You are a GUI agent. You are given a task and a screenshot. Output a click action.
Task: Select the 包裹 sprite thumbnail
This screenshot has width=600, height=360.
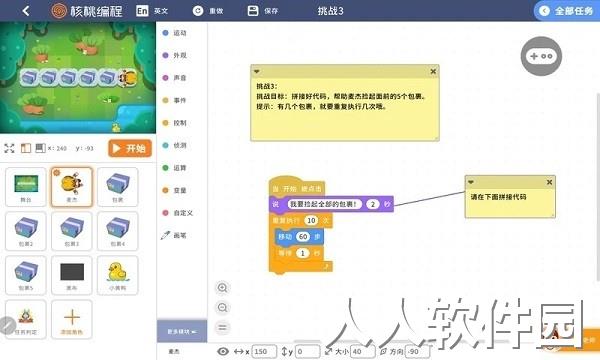click(118, 187)
